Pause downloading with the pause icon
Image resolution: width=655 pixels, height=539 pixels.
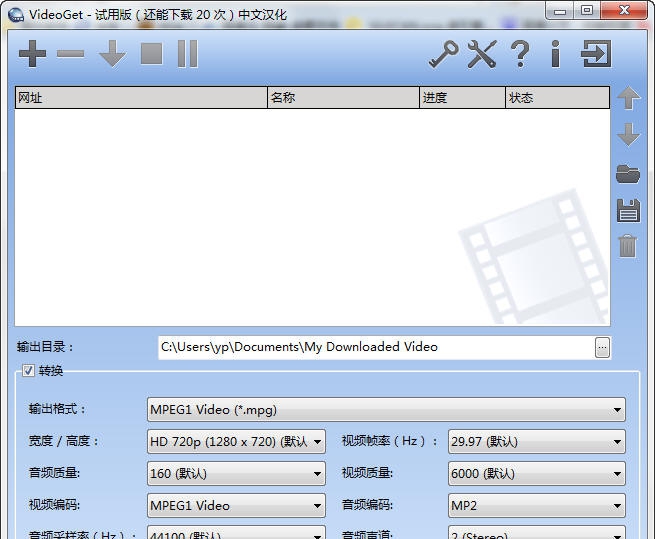(187, 53)
